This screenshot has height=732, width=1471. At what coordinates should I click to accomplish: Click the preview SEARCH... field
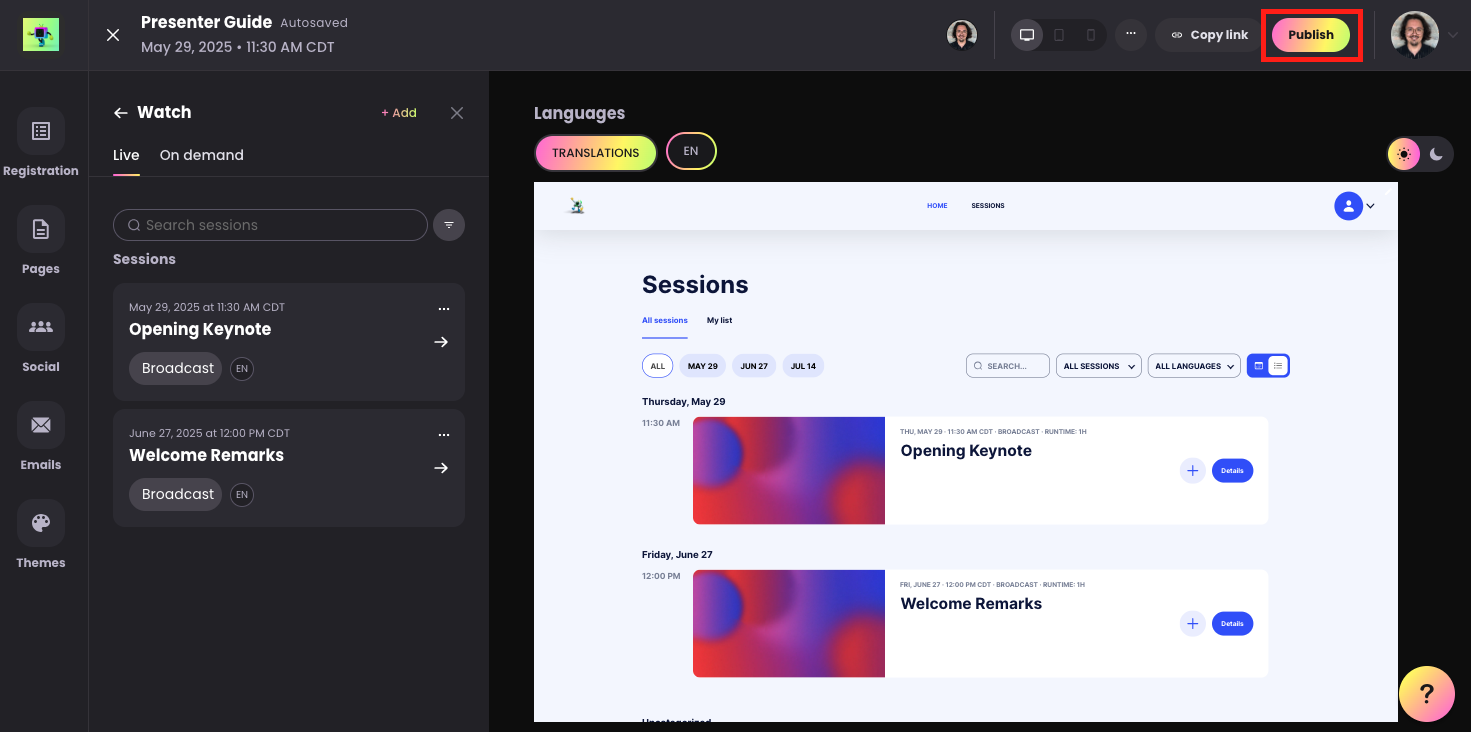(1008, 366)
